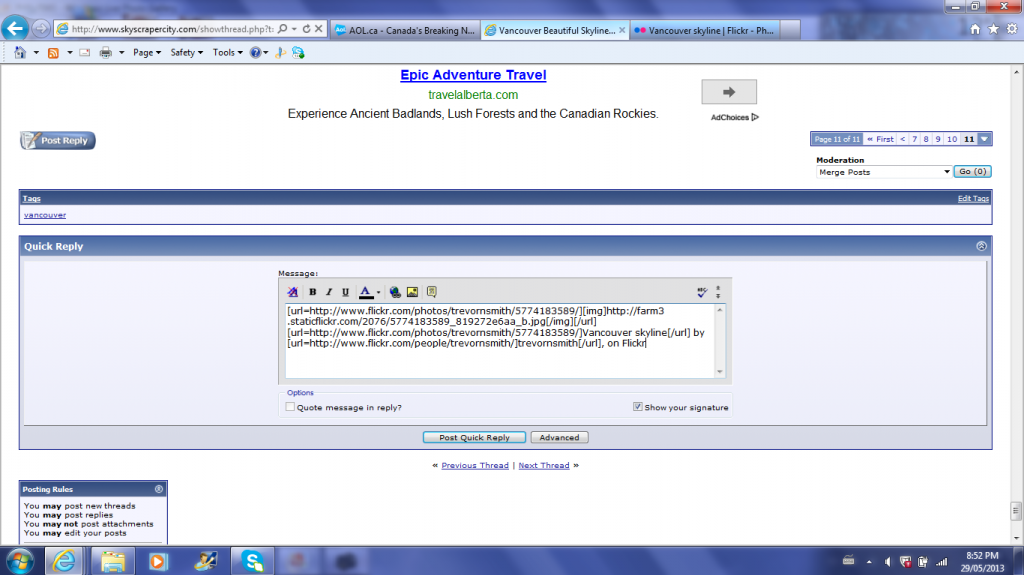Uncheck Show your signature checkbox
This screenshot has width=1024, height=575.
click(637, 407)
